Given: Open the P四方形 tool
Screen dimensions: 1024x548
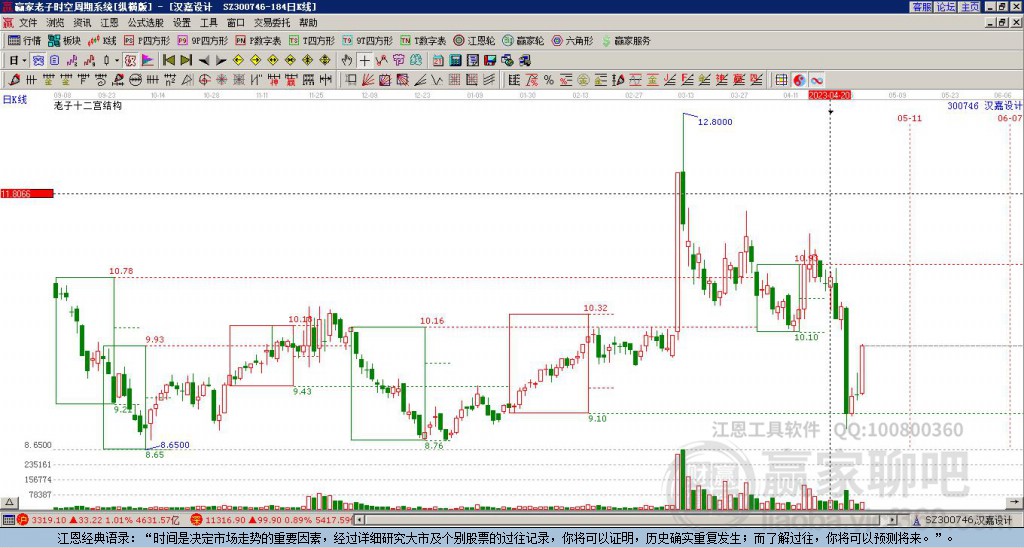Looking at the screenshot, I should pyautogui.click(x=147, y=40).
